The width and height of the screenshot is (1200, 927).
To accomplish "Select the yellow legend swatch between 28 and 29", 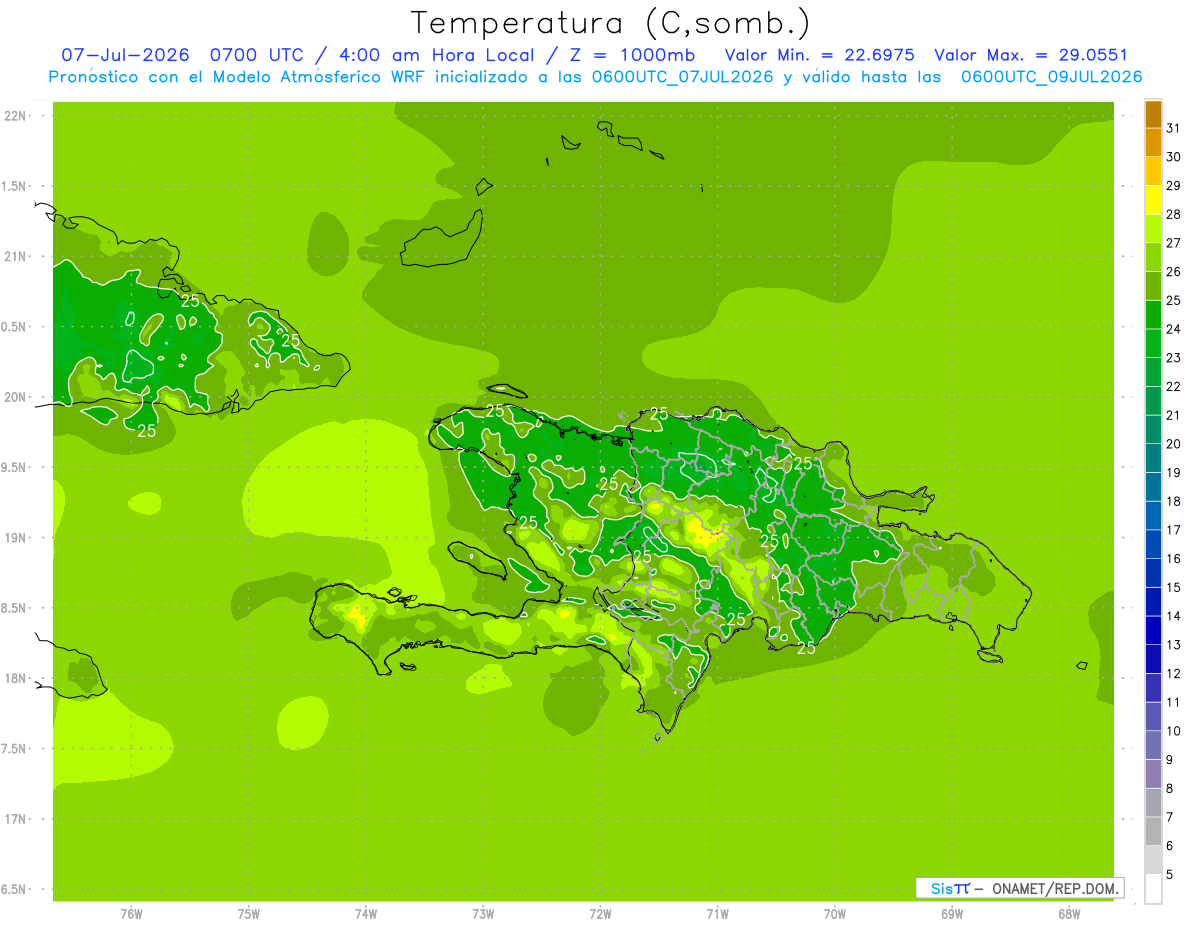I will click(x=1153, y=200).
